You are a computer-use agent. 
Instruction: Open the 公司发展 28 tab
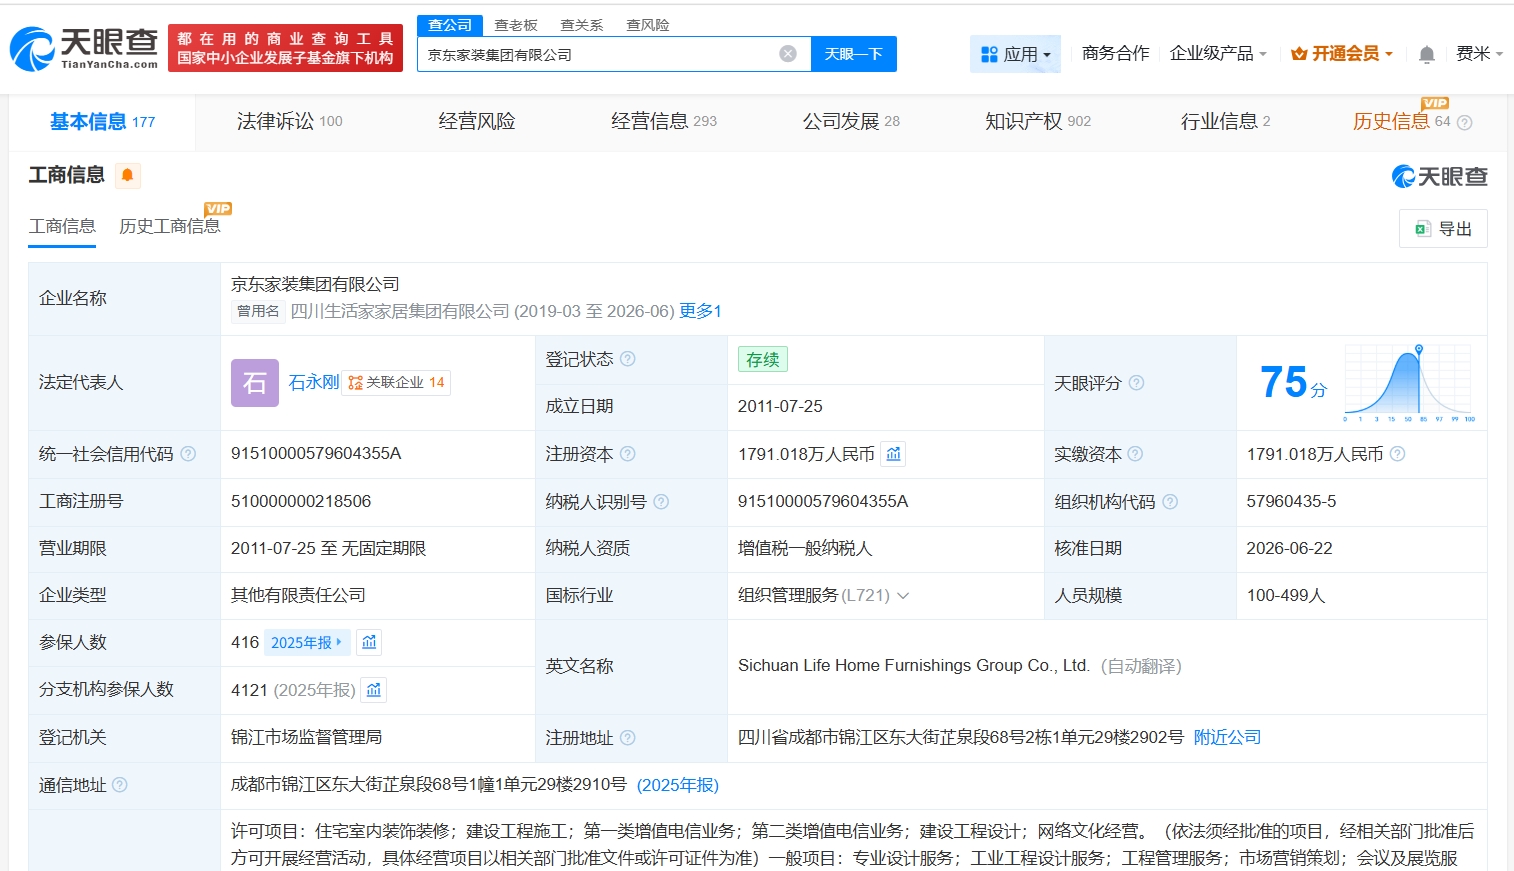(x=851, y=121)
